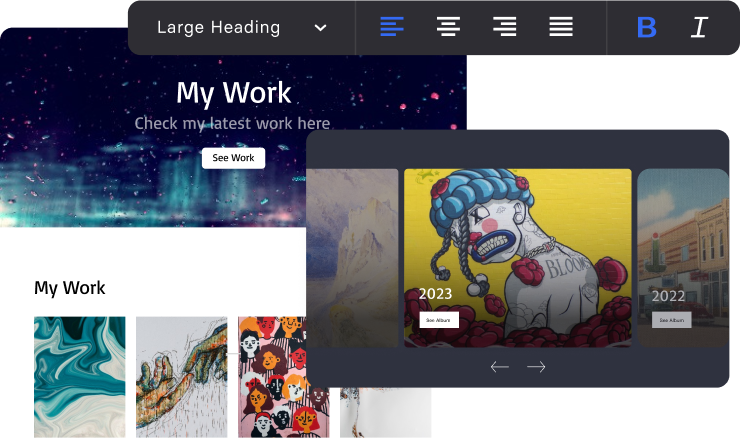The width and height of the screenshot is (740, 443).
Task: Toggle italic formatting
Action: point(699,27)
